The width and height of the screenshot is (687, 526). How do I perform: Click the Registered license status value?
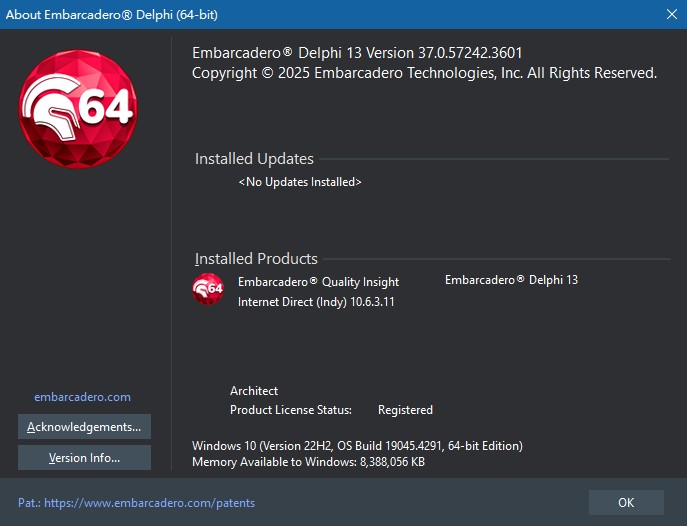coord(405,410)
